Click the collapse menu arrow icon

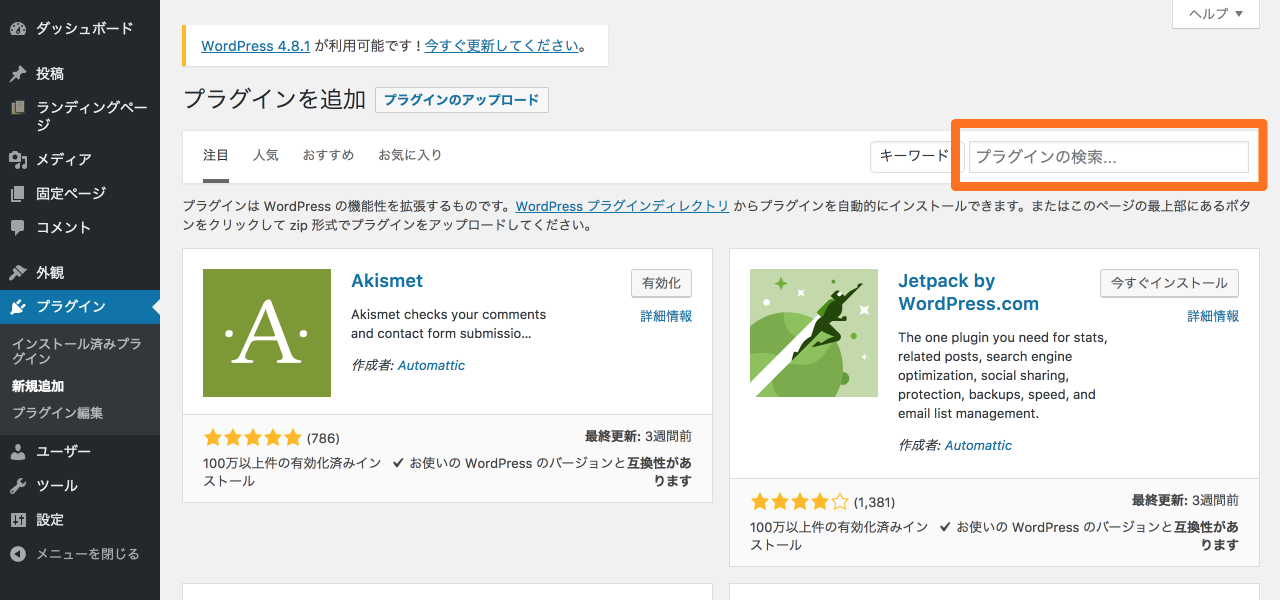pyautogui.click(x=18, y=553)
